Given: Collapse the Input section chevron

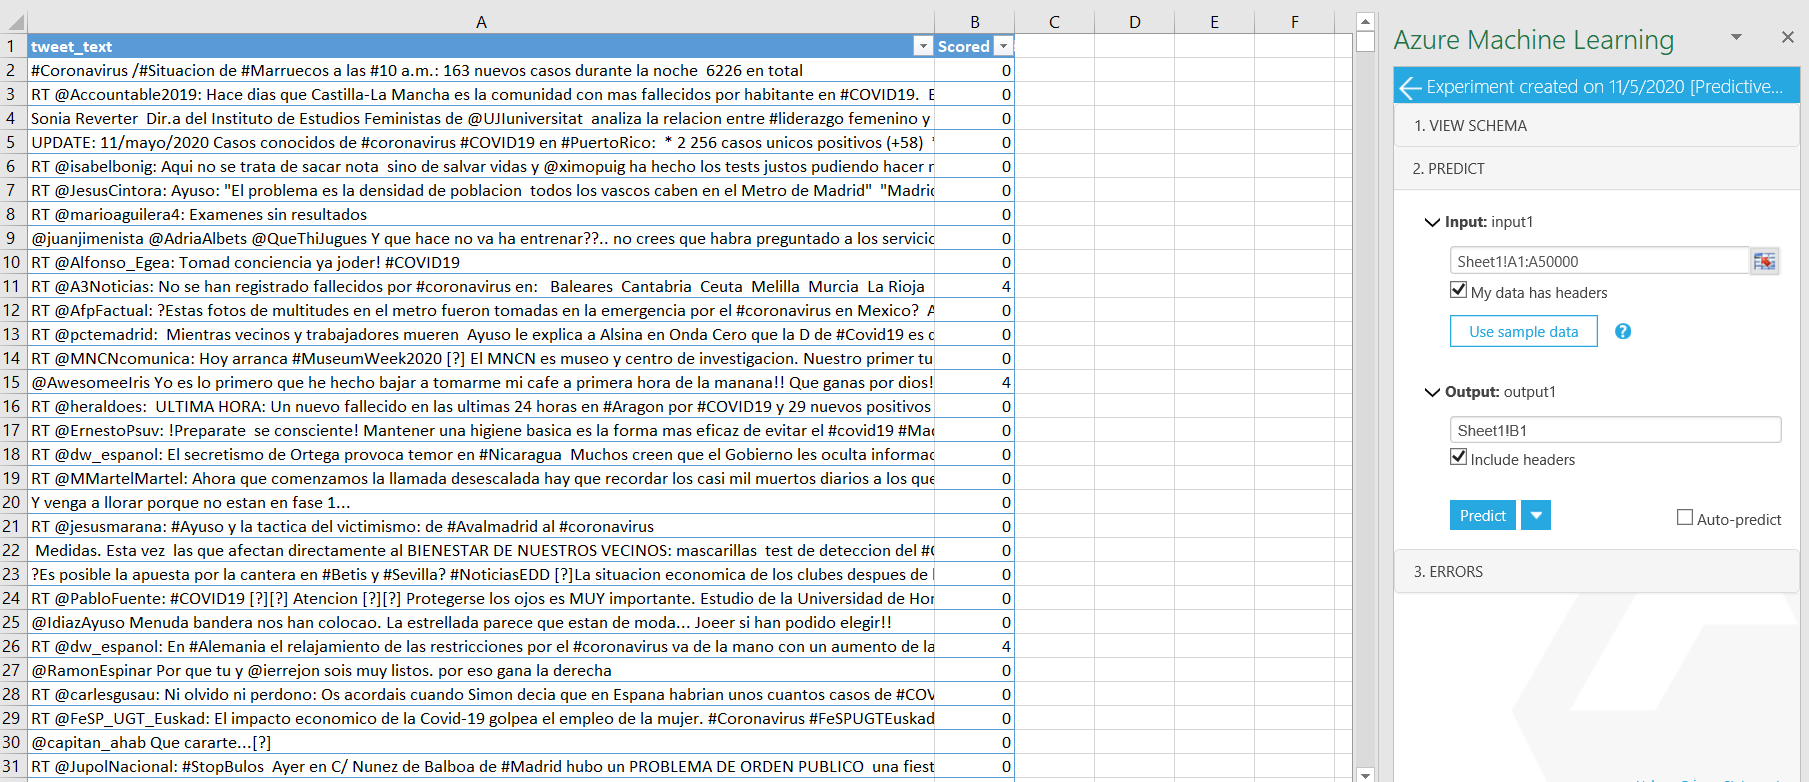Looking at the screenshot, I should click(x=1432, y=222).
